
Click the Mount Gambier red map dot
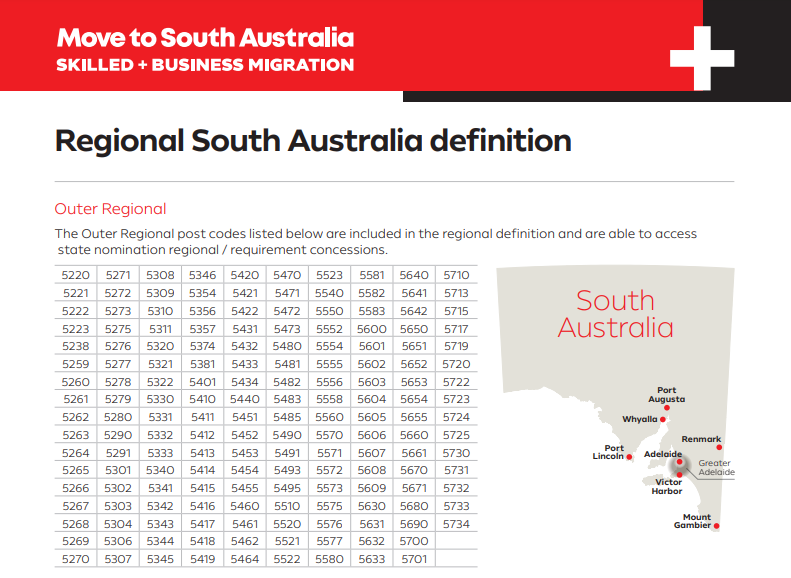(716, 526)
